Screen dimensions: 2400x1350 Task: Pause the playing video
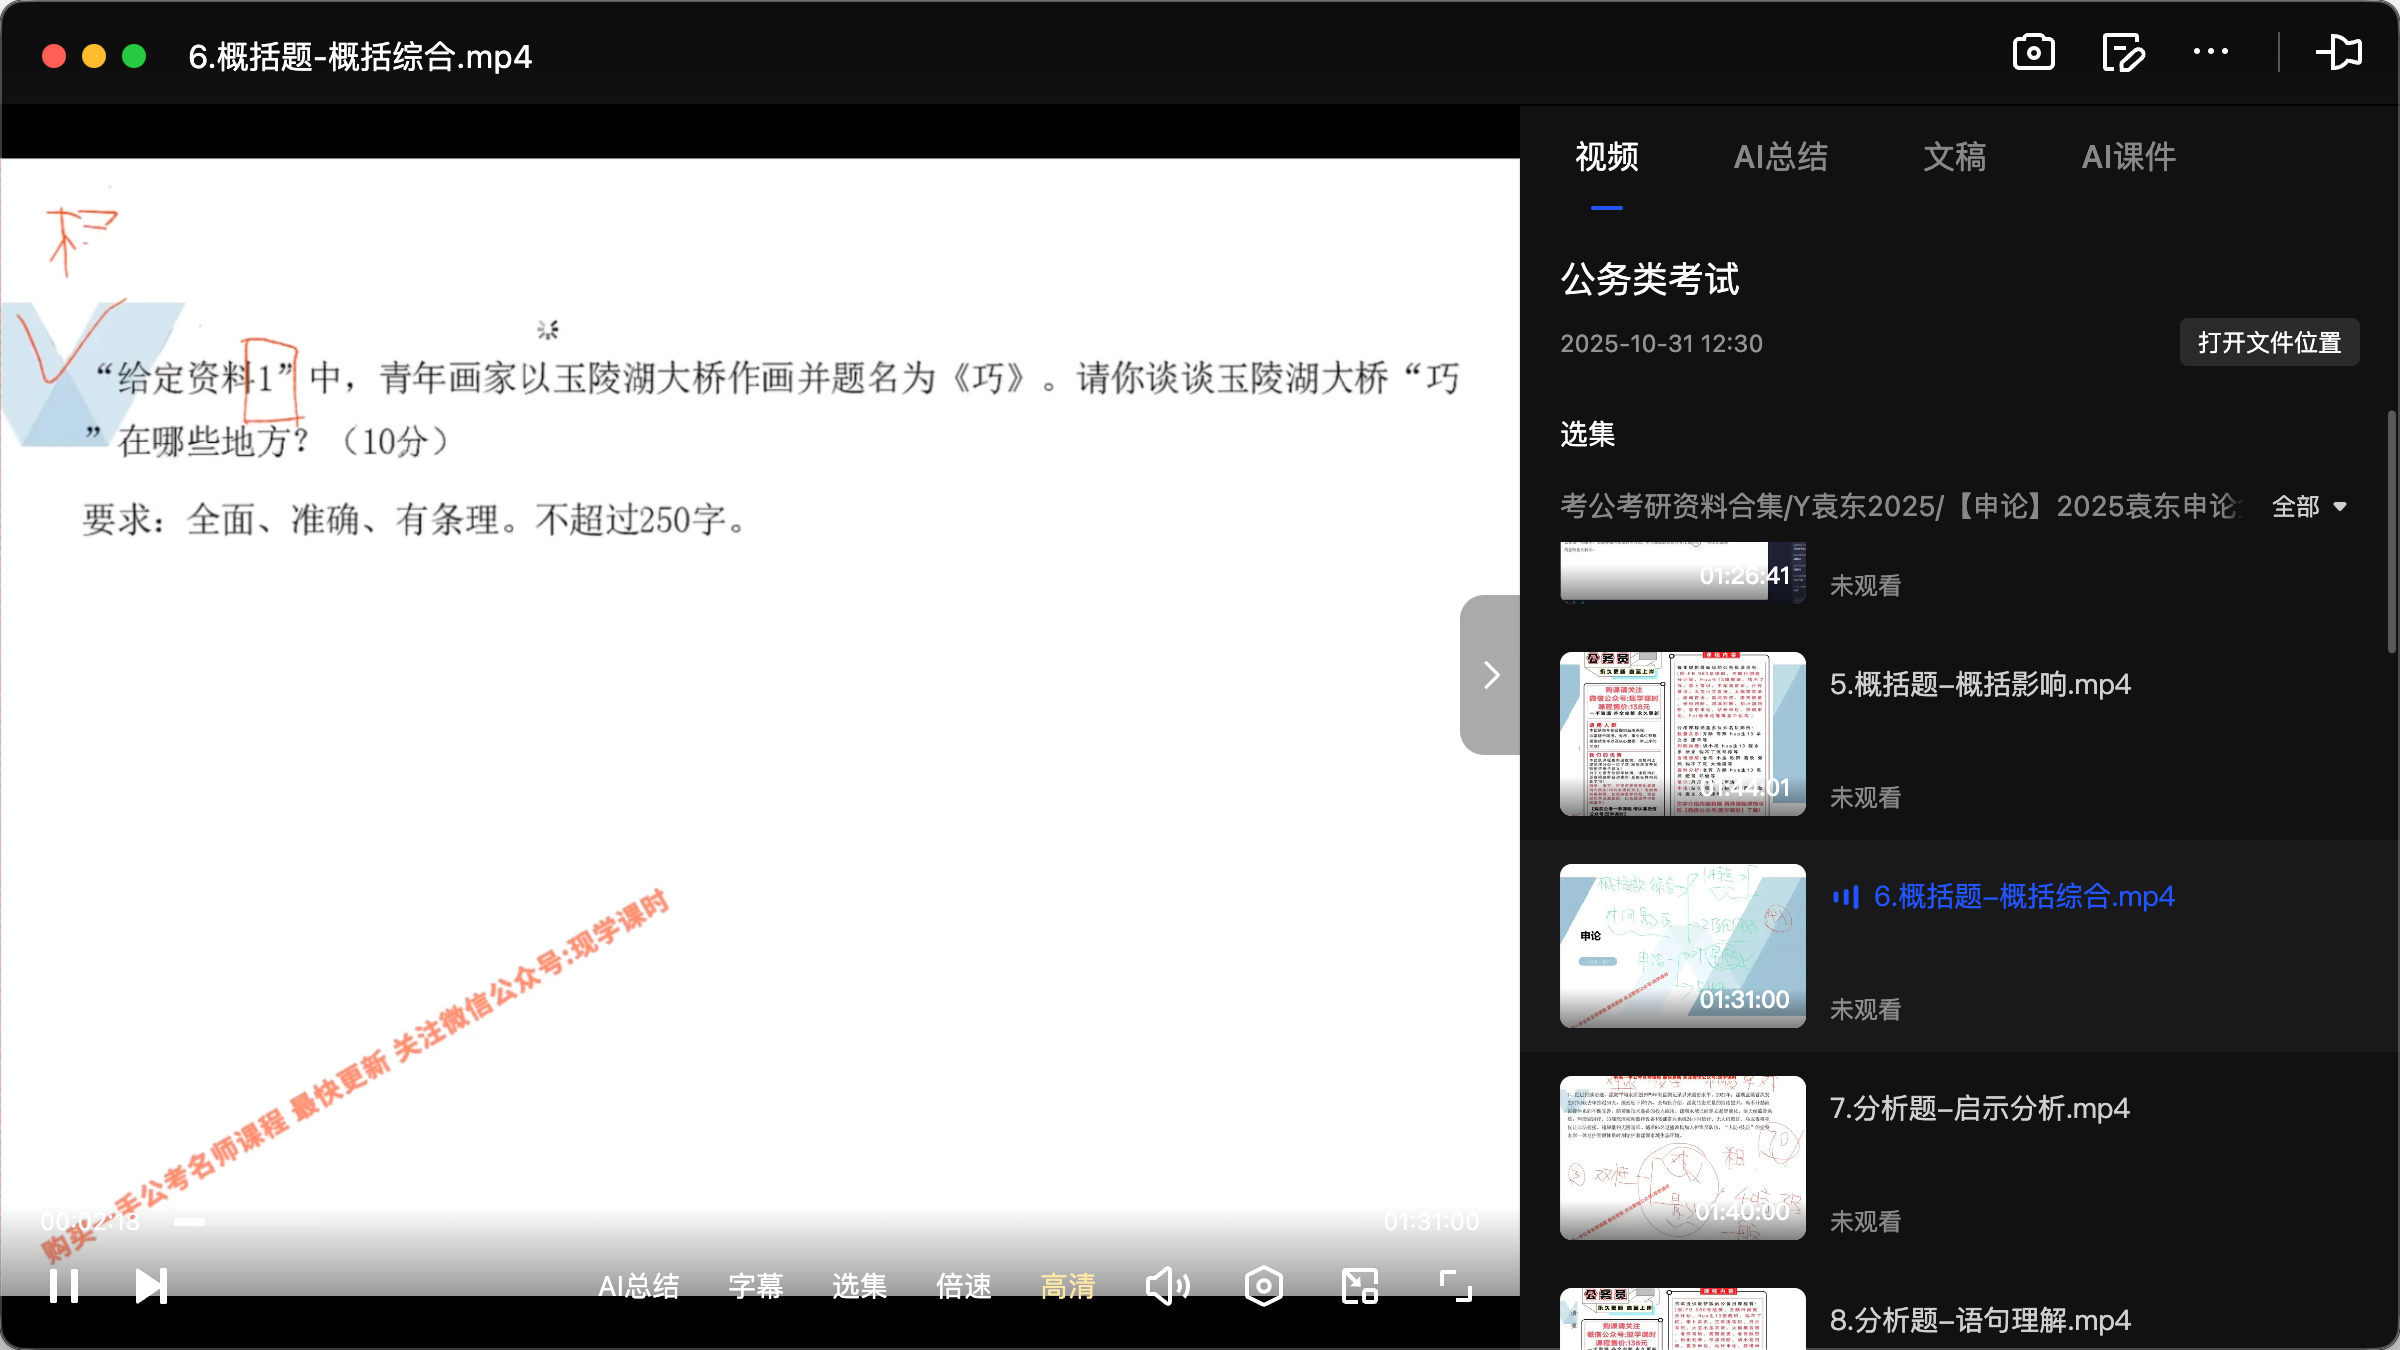(x=63, y=1286)
